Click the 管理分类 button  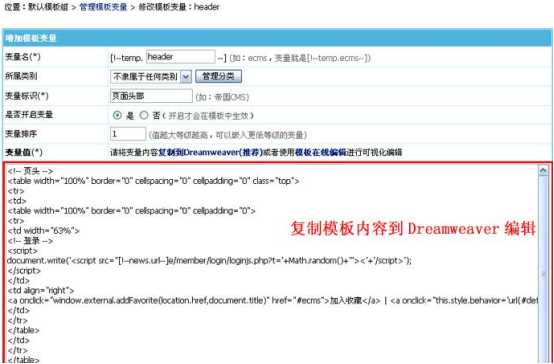click(218, 76)
